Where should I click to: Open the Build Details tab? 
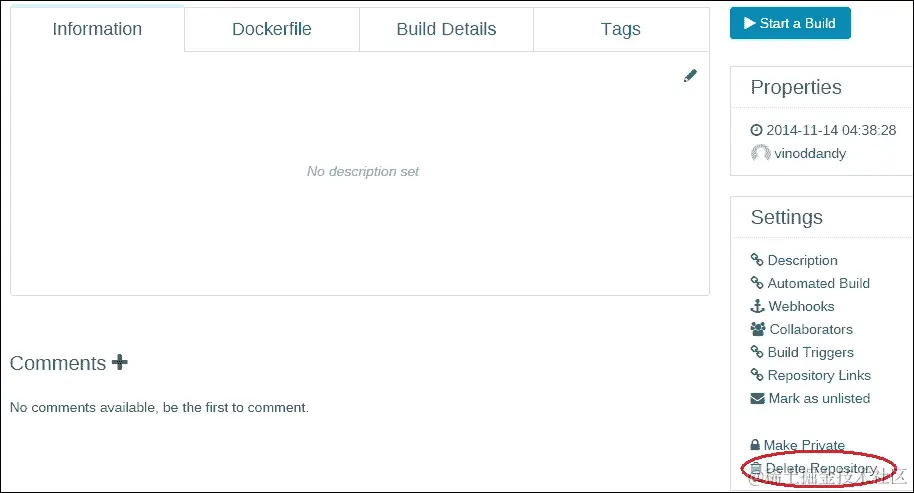point(446,29)
